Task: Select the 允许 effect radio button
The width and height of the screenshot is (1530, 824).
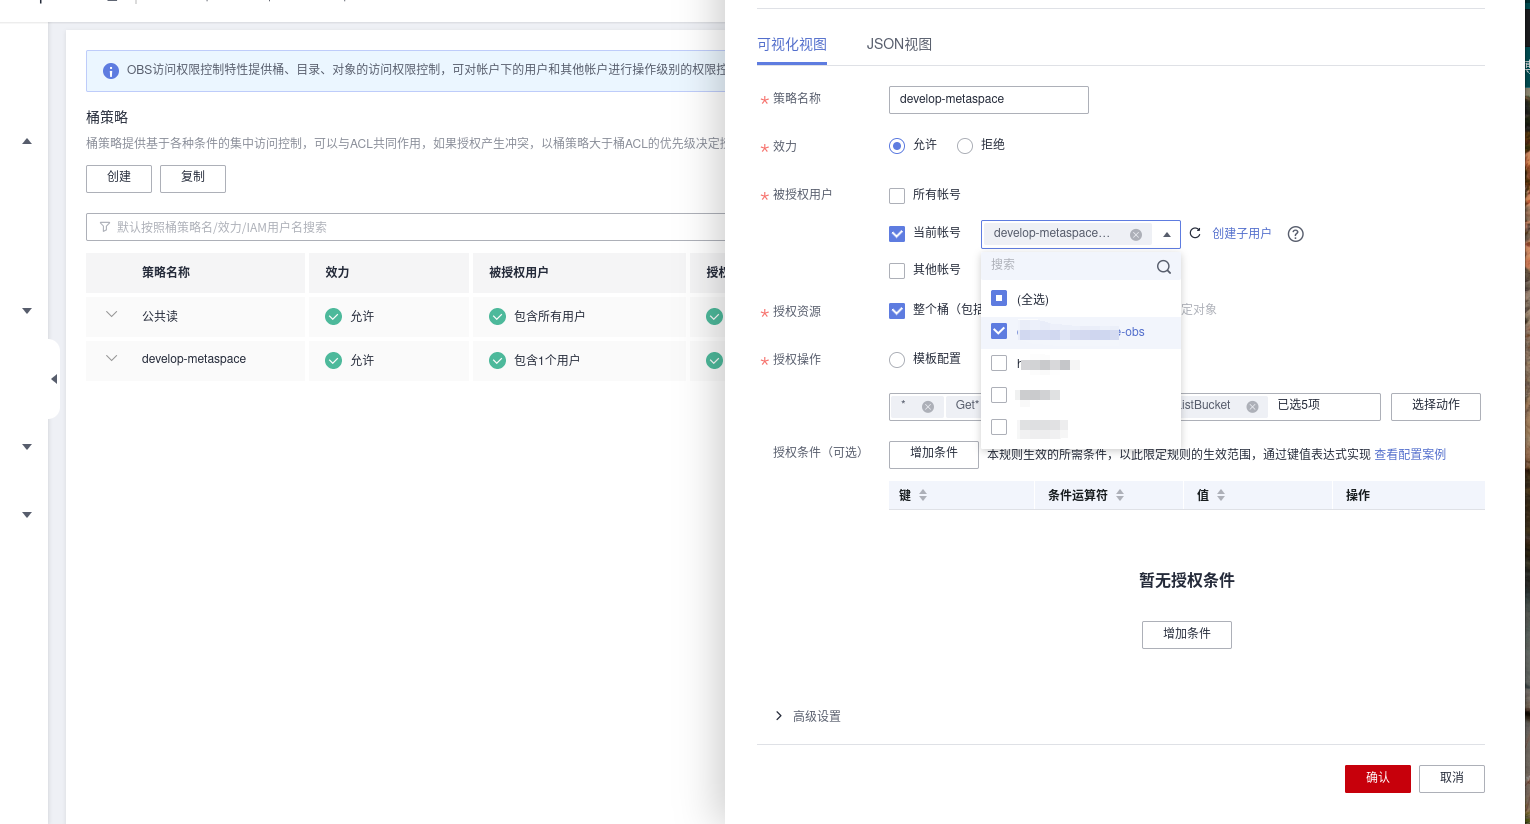Action: pos(897,146)
